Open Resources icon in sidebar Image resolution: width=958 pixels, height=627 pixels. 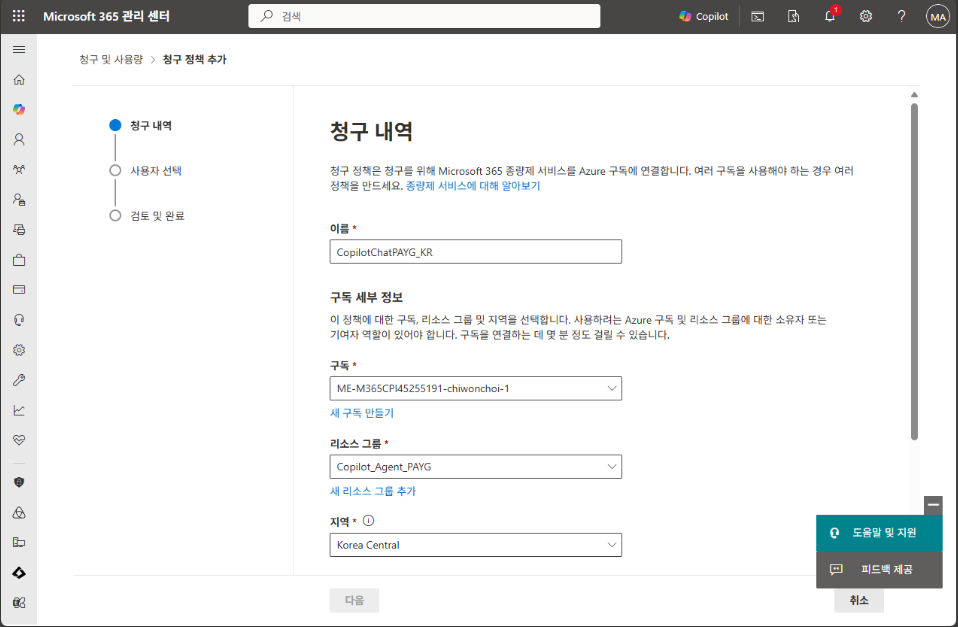tap(19, 230)
